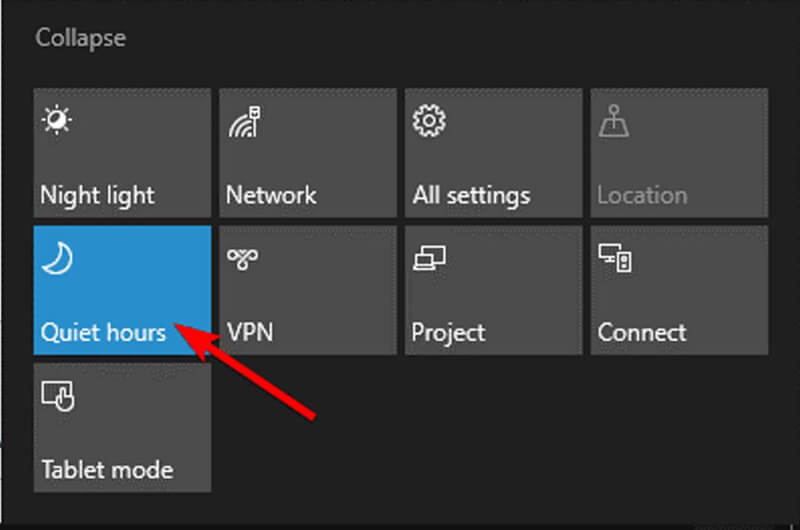Open All settings via gear icon
Screen dimensions: 800x530
429,121
